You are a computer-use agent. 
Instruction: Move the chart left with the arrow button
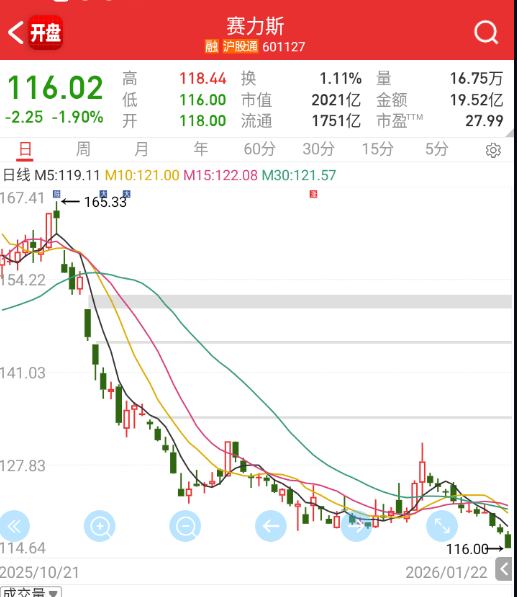(271, 526)
